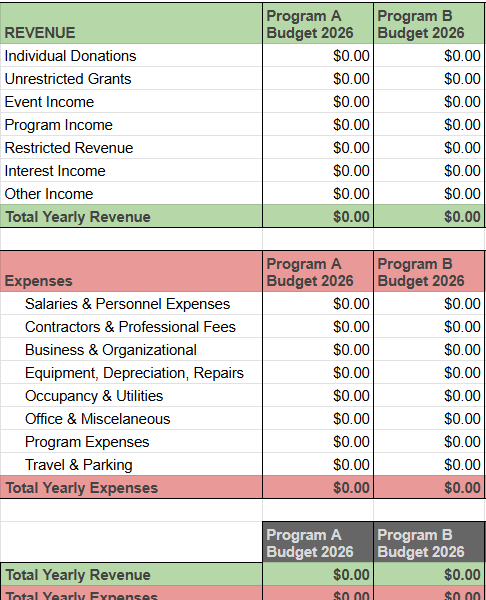This screenshot has width=486, height=600.
Task: Click Salaries & Personnel Expenses label
Action: click(x=131, y=303)
